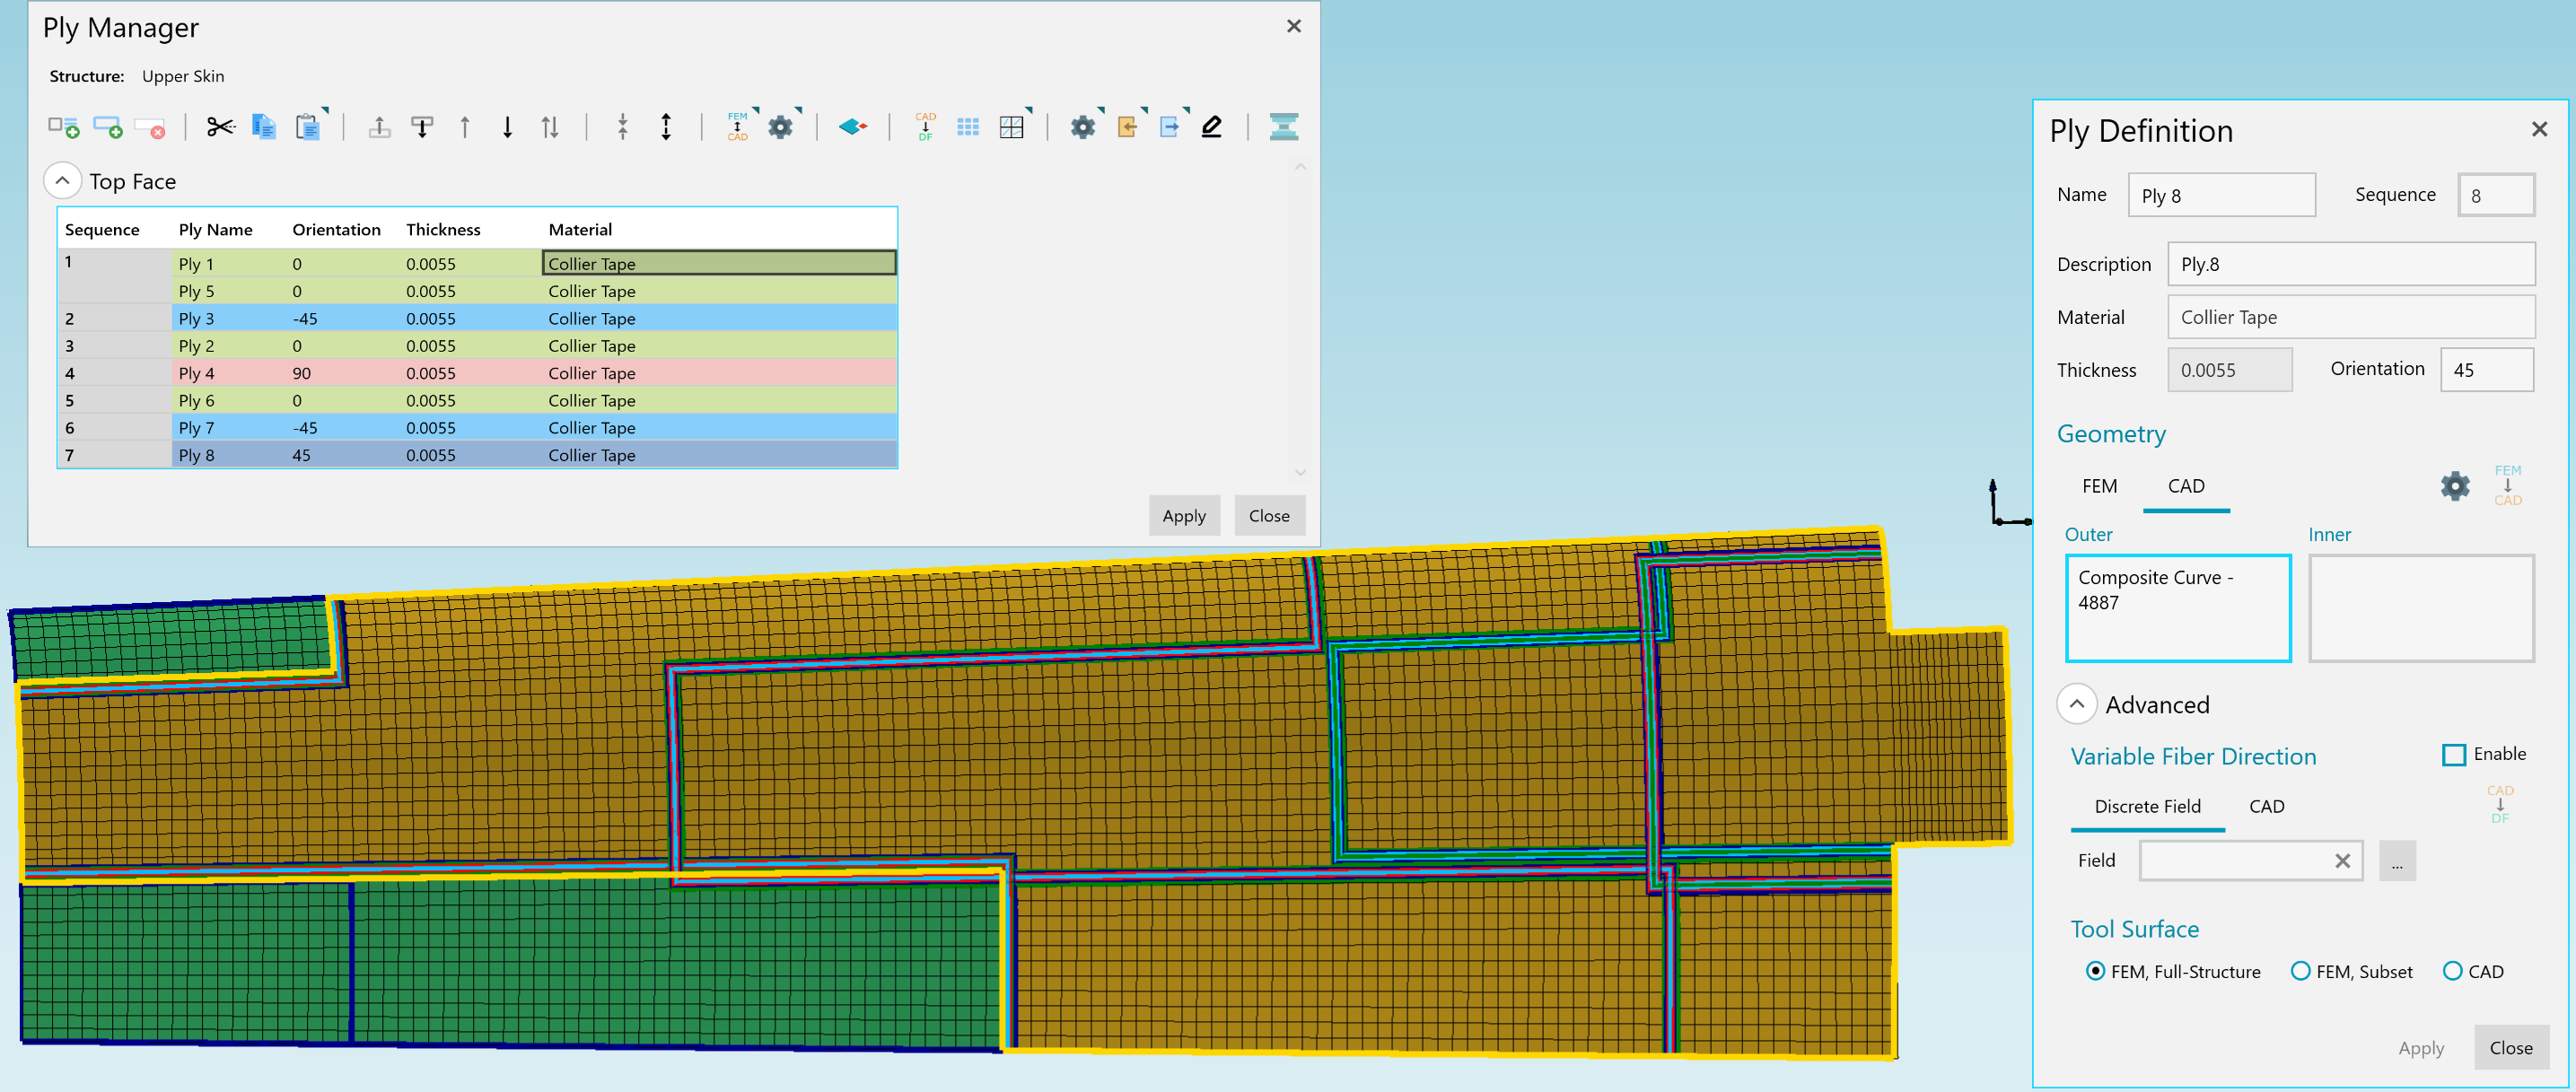Click the Thickness column header
This screenshot has height=1092, width=2576.
pos(443,230)
